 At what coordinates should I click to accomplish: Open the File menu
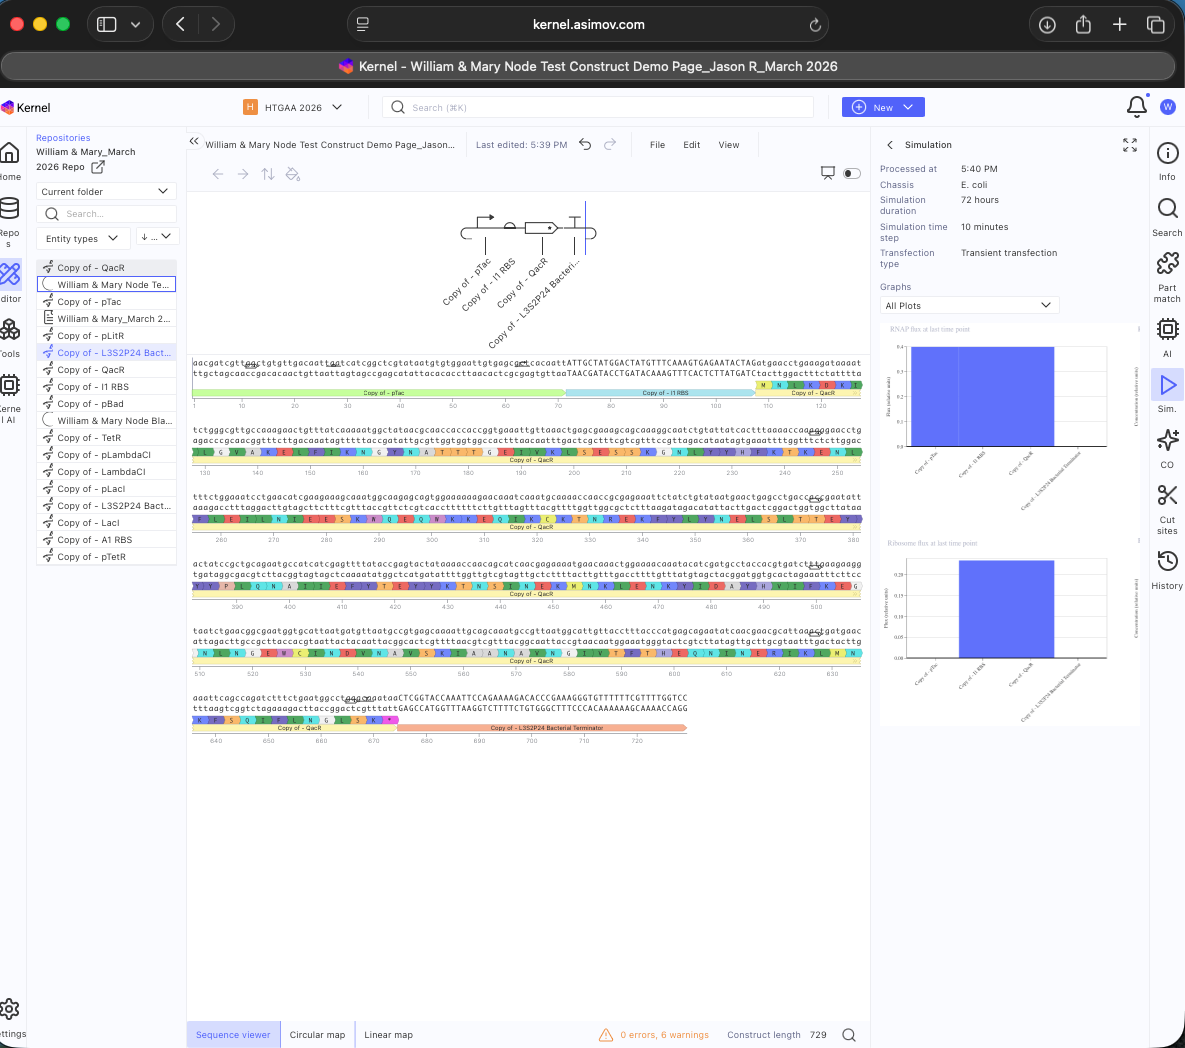click(657, 145)
